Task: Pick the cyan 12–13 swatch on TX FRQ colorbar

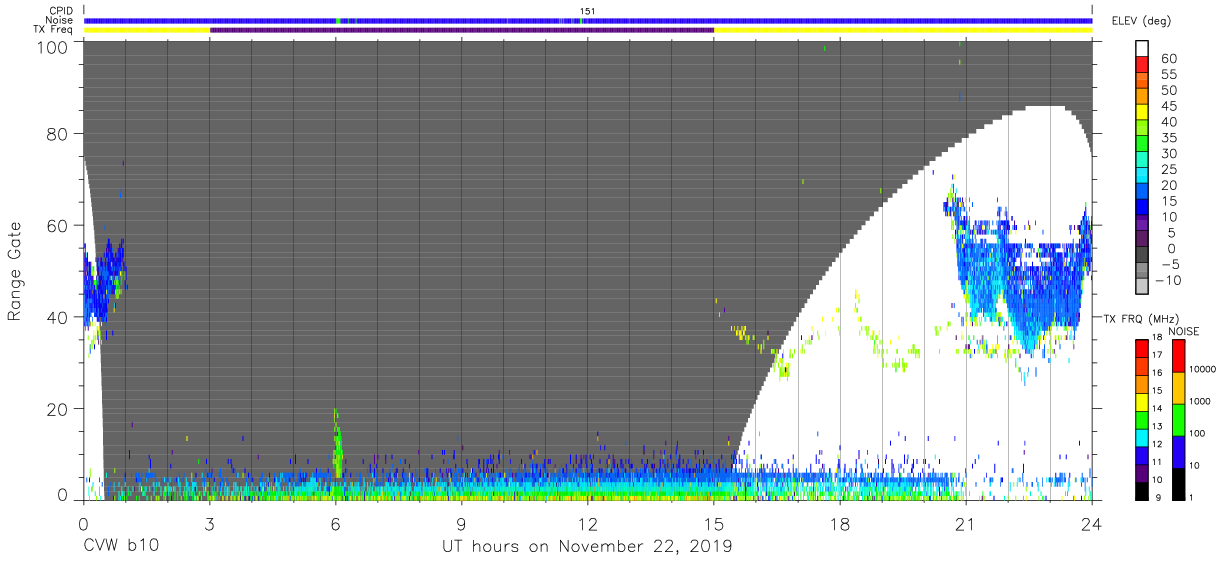Action: (1141, 436)
